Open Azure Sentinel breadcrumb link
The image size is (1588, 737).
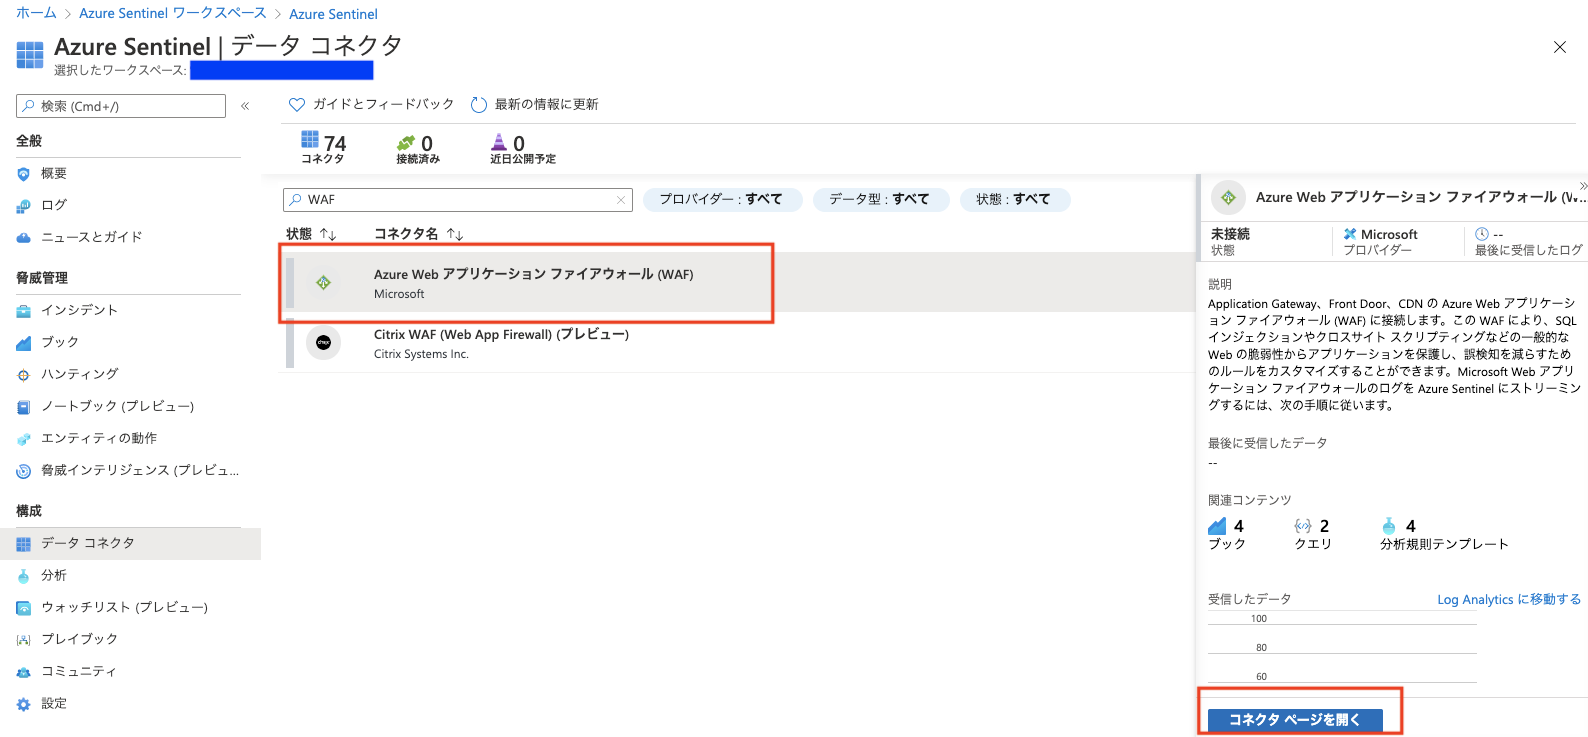pos(333,14)
